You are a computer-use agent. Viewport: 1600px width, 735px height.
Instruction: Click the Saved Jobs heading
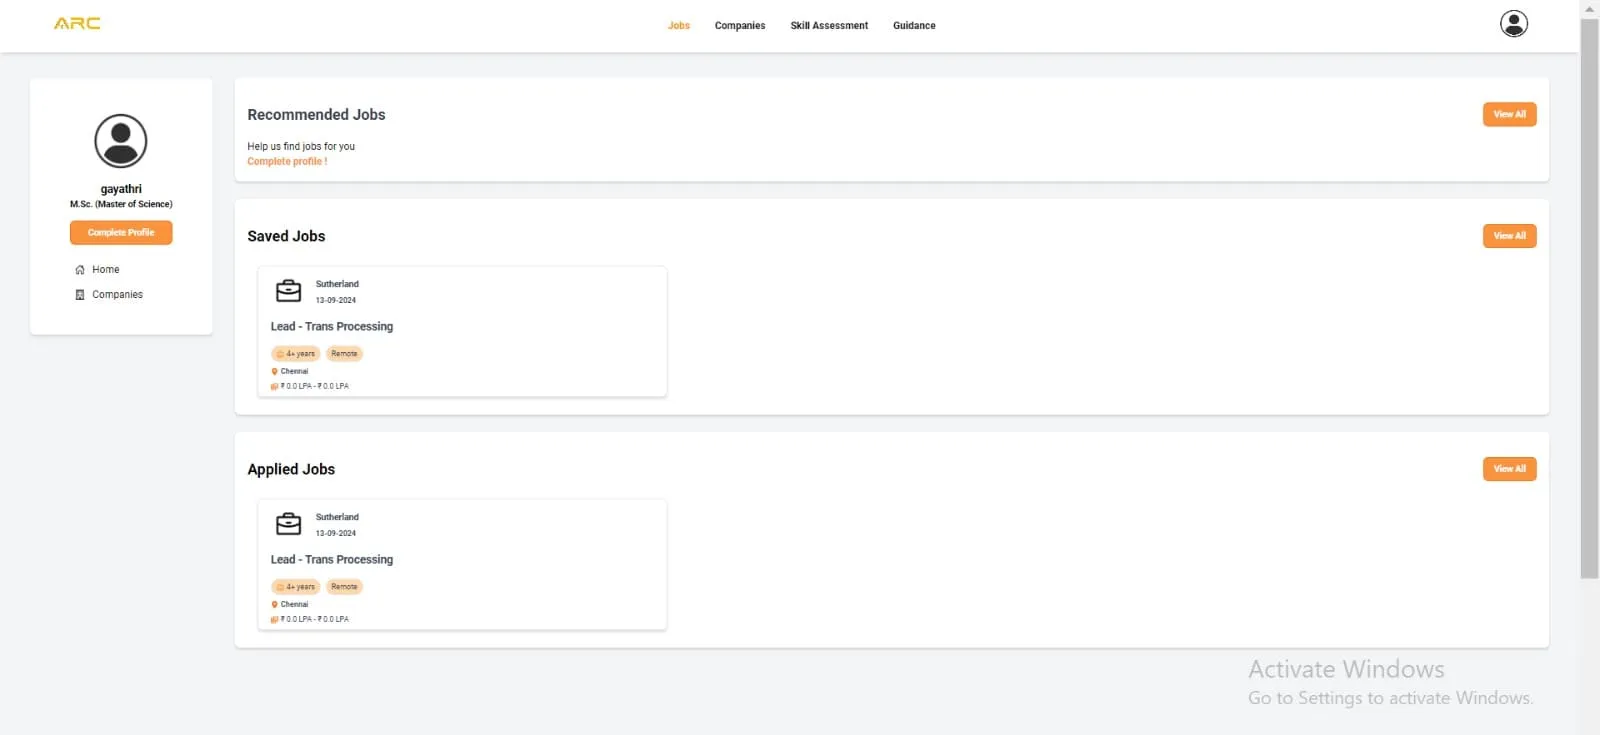(286, 236)
